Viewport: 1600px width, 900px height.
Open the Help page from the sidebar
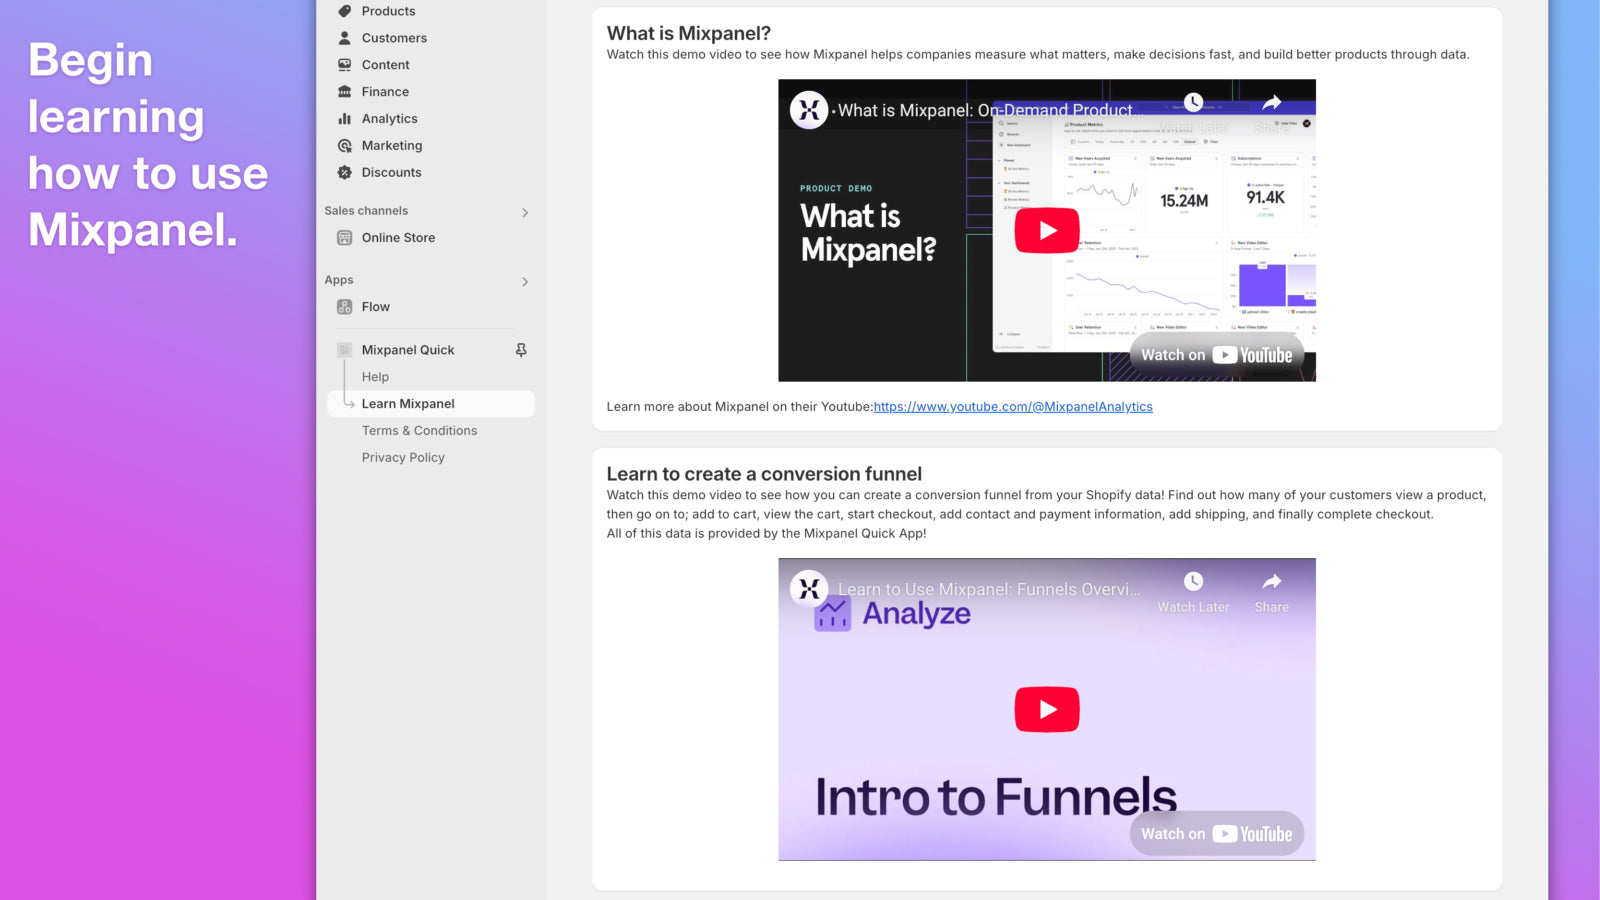(x=375, y=376)
